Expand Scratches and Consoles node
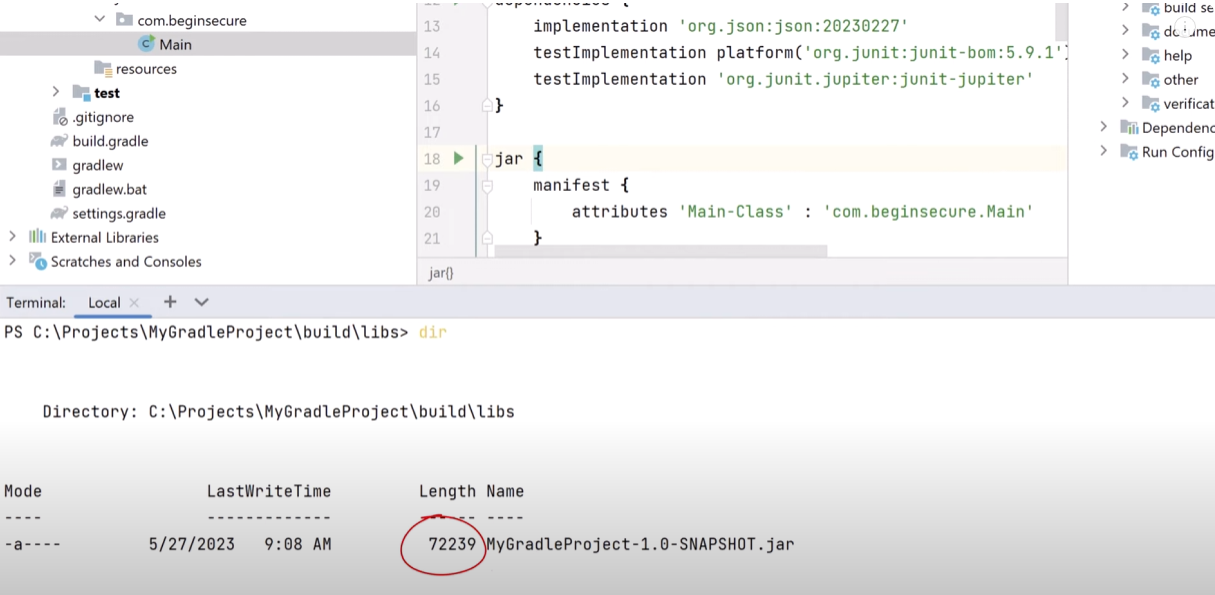 12,261
